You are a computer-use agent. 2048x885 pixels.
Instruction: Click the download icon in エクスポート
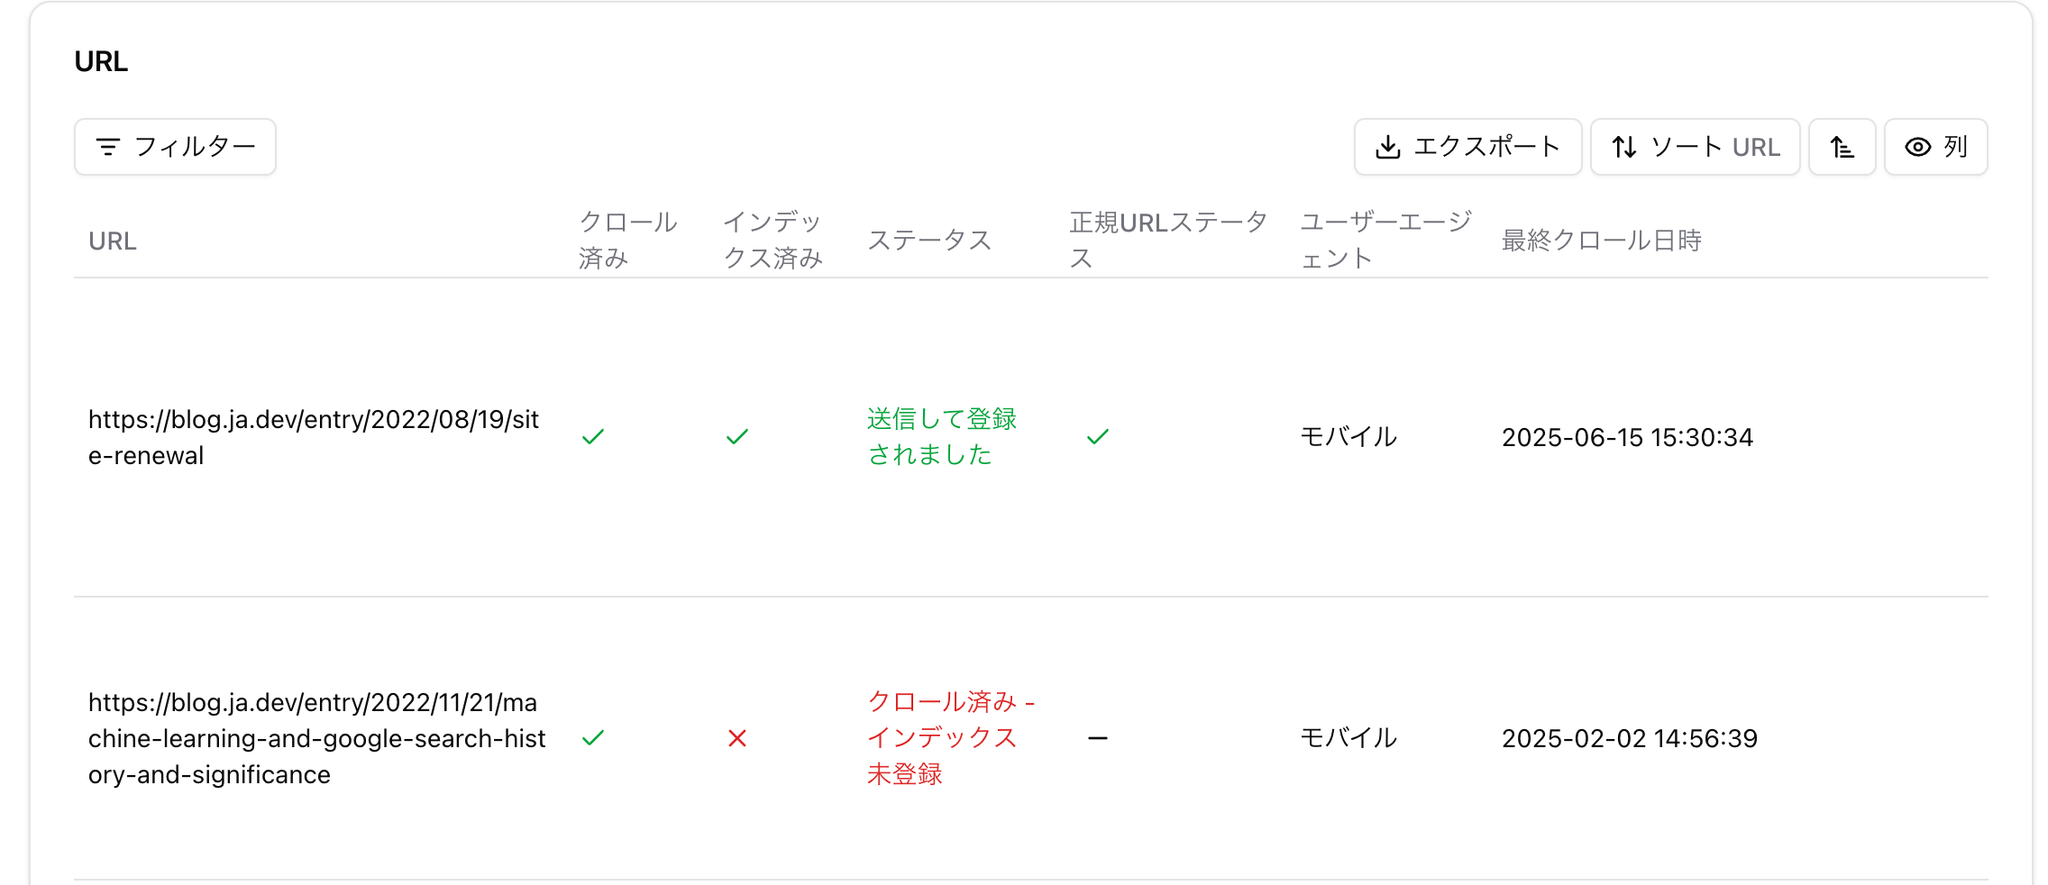1388,147
